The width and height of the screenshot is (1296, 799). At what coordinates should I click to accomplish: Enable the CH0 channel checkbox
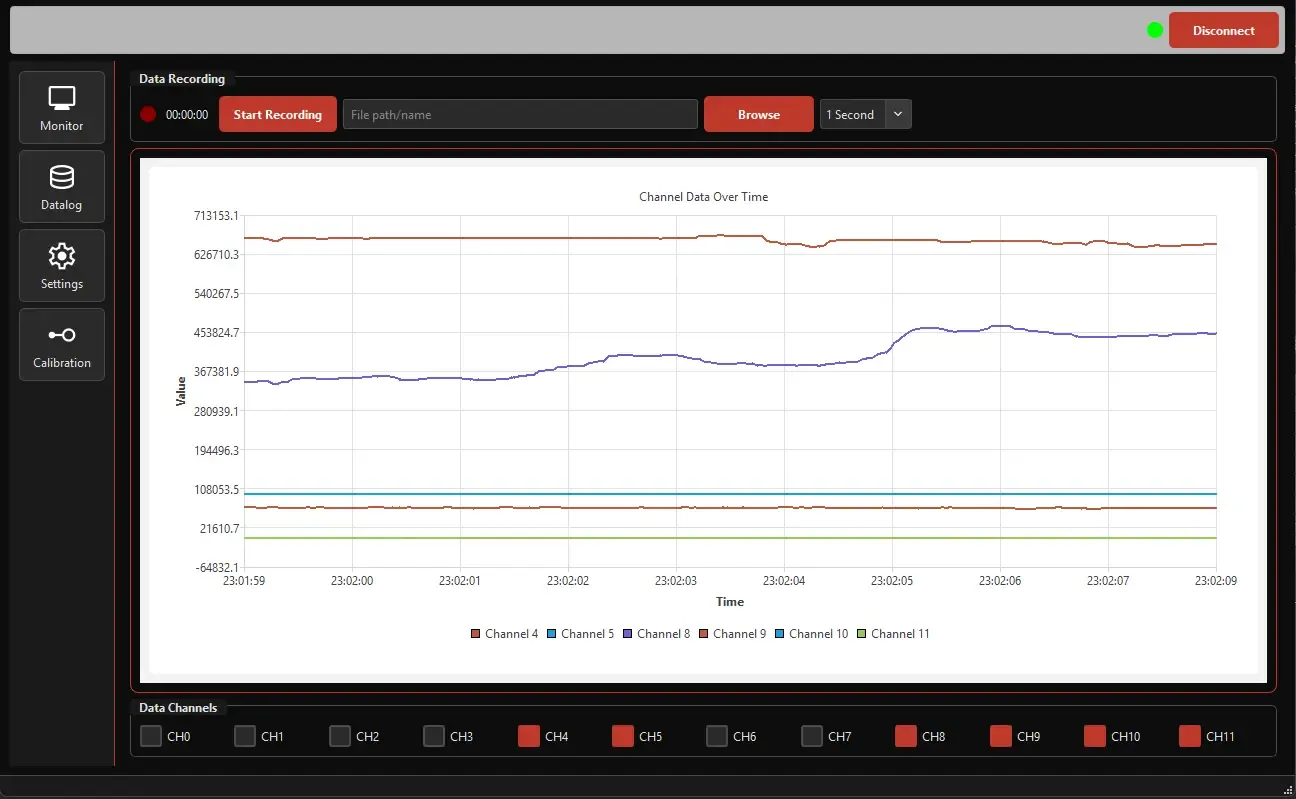point(151,736)
